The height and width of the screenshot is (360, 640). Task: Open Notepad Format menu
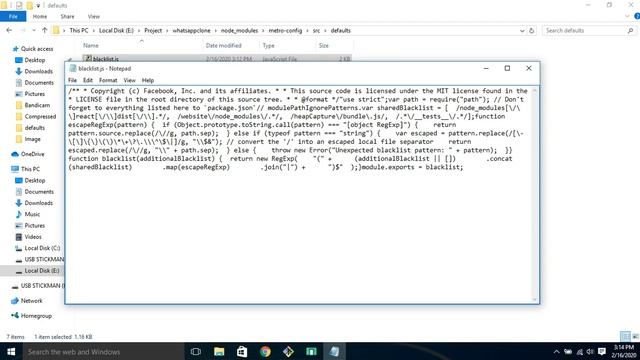(x=108, y=80)
